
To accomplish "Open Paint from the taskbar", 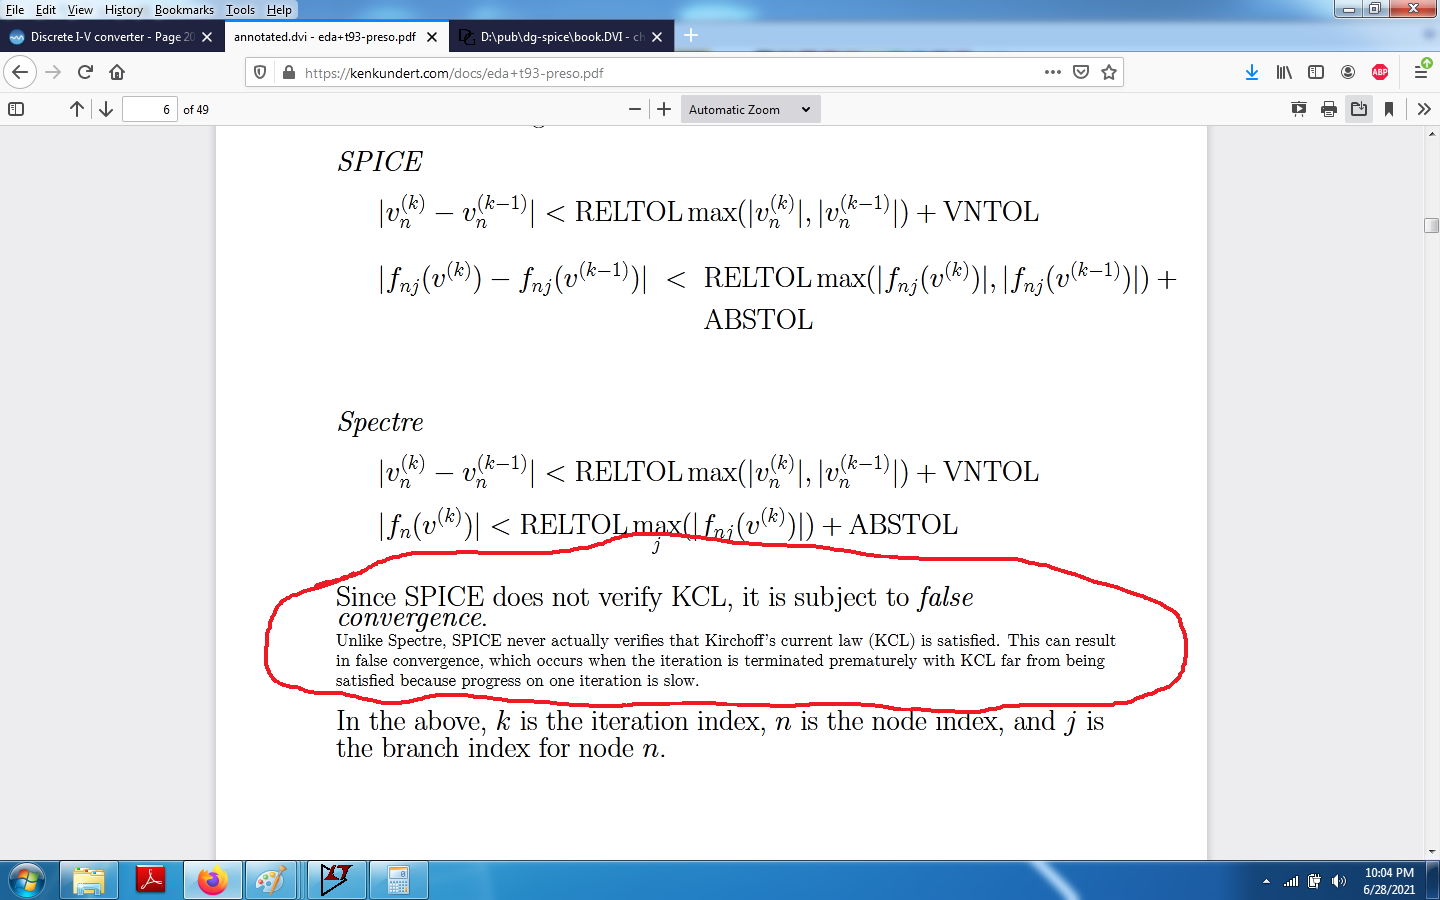I will (272, 881).
